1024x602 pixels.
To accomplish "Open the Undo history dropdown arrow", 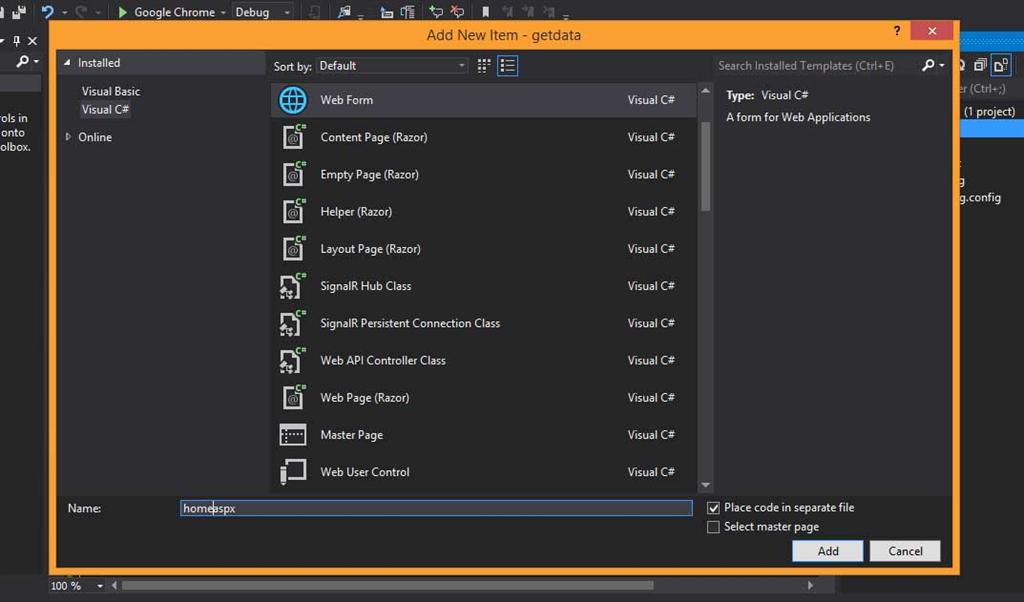I will 65,12.
